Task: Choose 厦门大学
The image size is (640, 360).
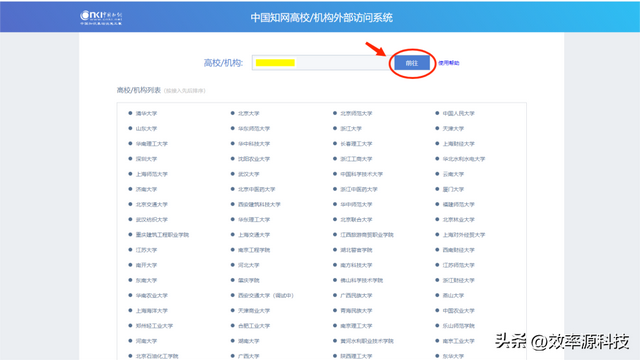Action: click(x=453, y=189)
